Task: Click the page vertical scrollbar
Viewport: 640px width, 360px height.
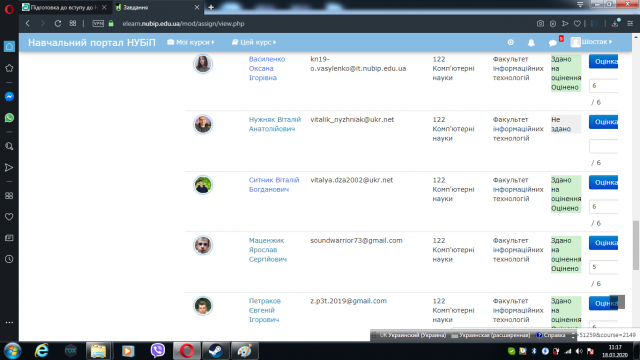Action: point(636,245)
